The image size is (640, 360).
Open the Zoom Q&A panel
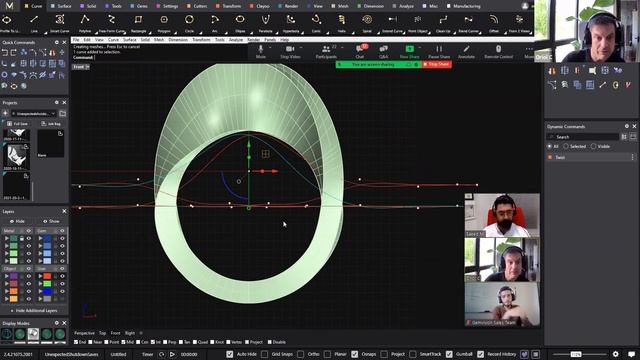[384, 51]
